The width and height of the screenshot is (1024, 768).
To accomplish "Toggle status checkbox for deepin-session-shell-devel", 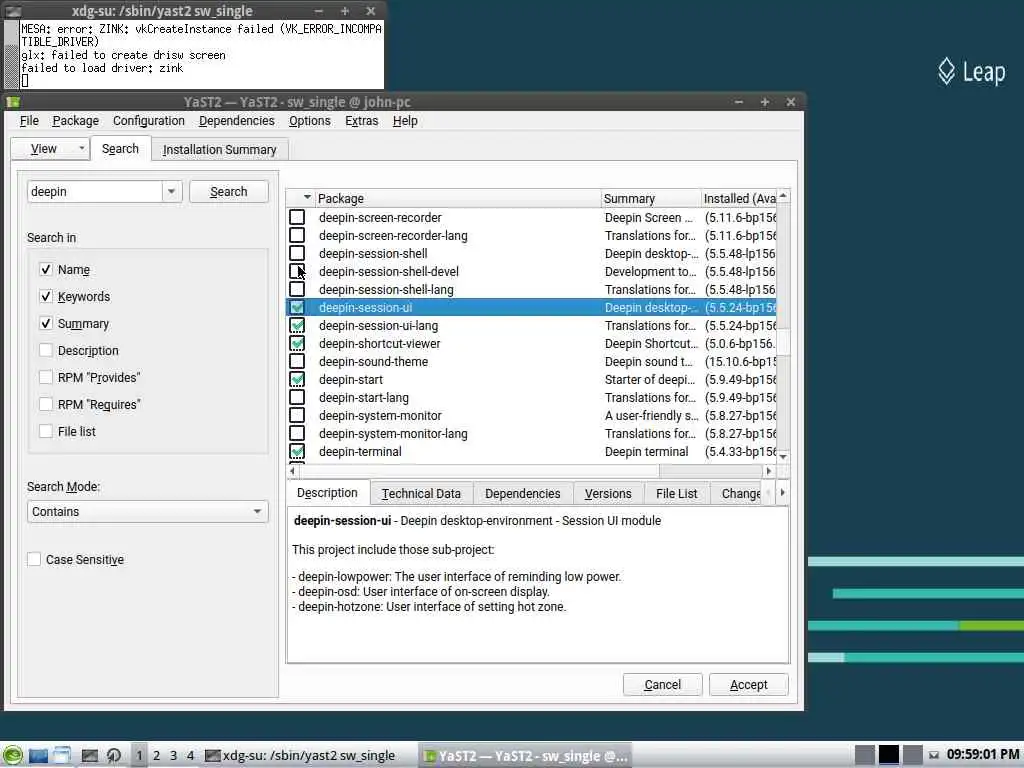I will point(297,271).
